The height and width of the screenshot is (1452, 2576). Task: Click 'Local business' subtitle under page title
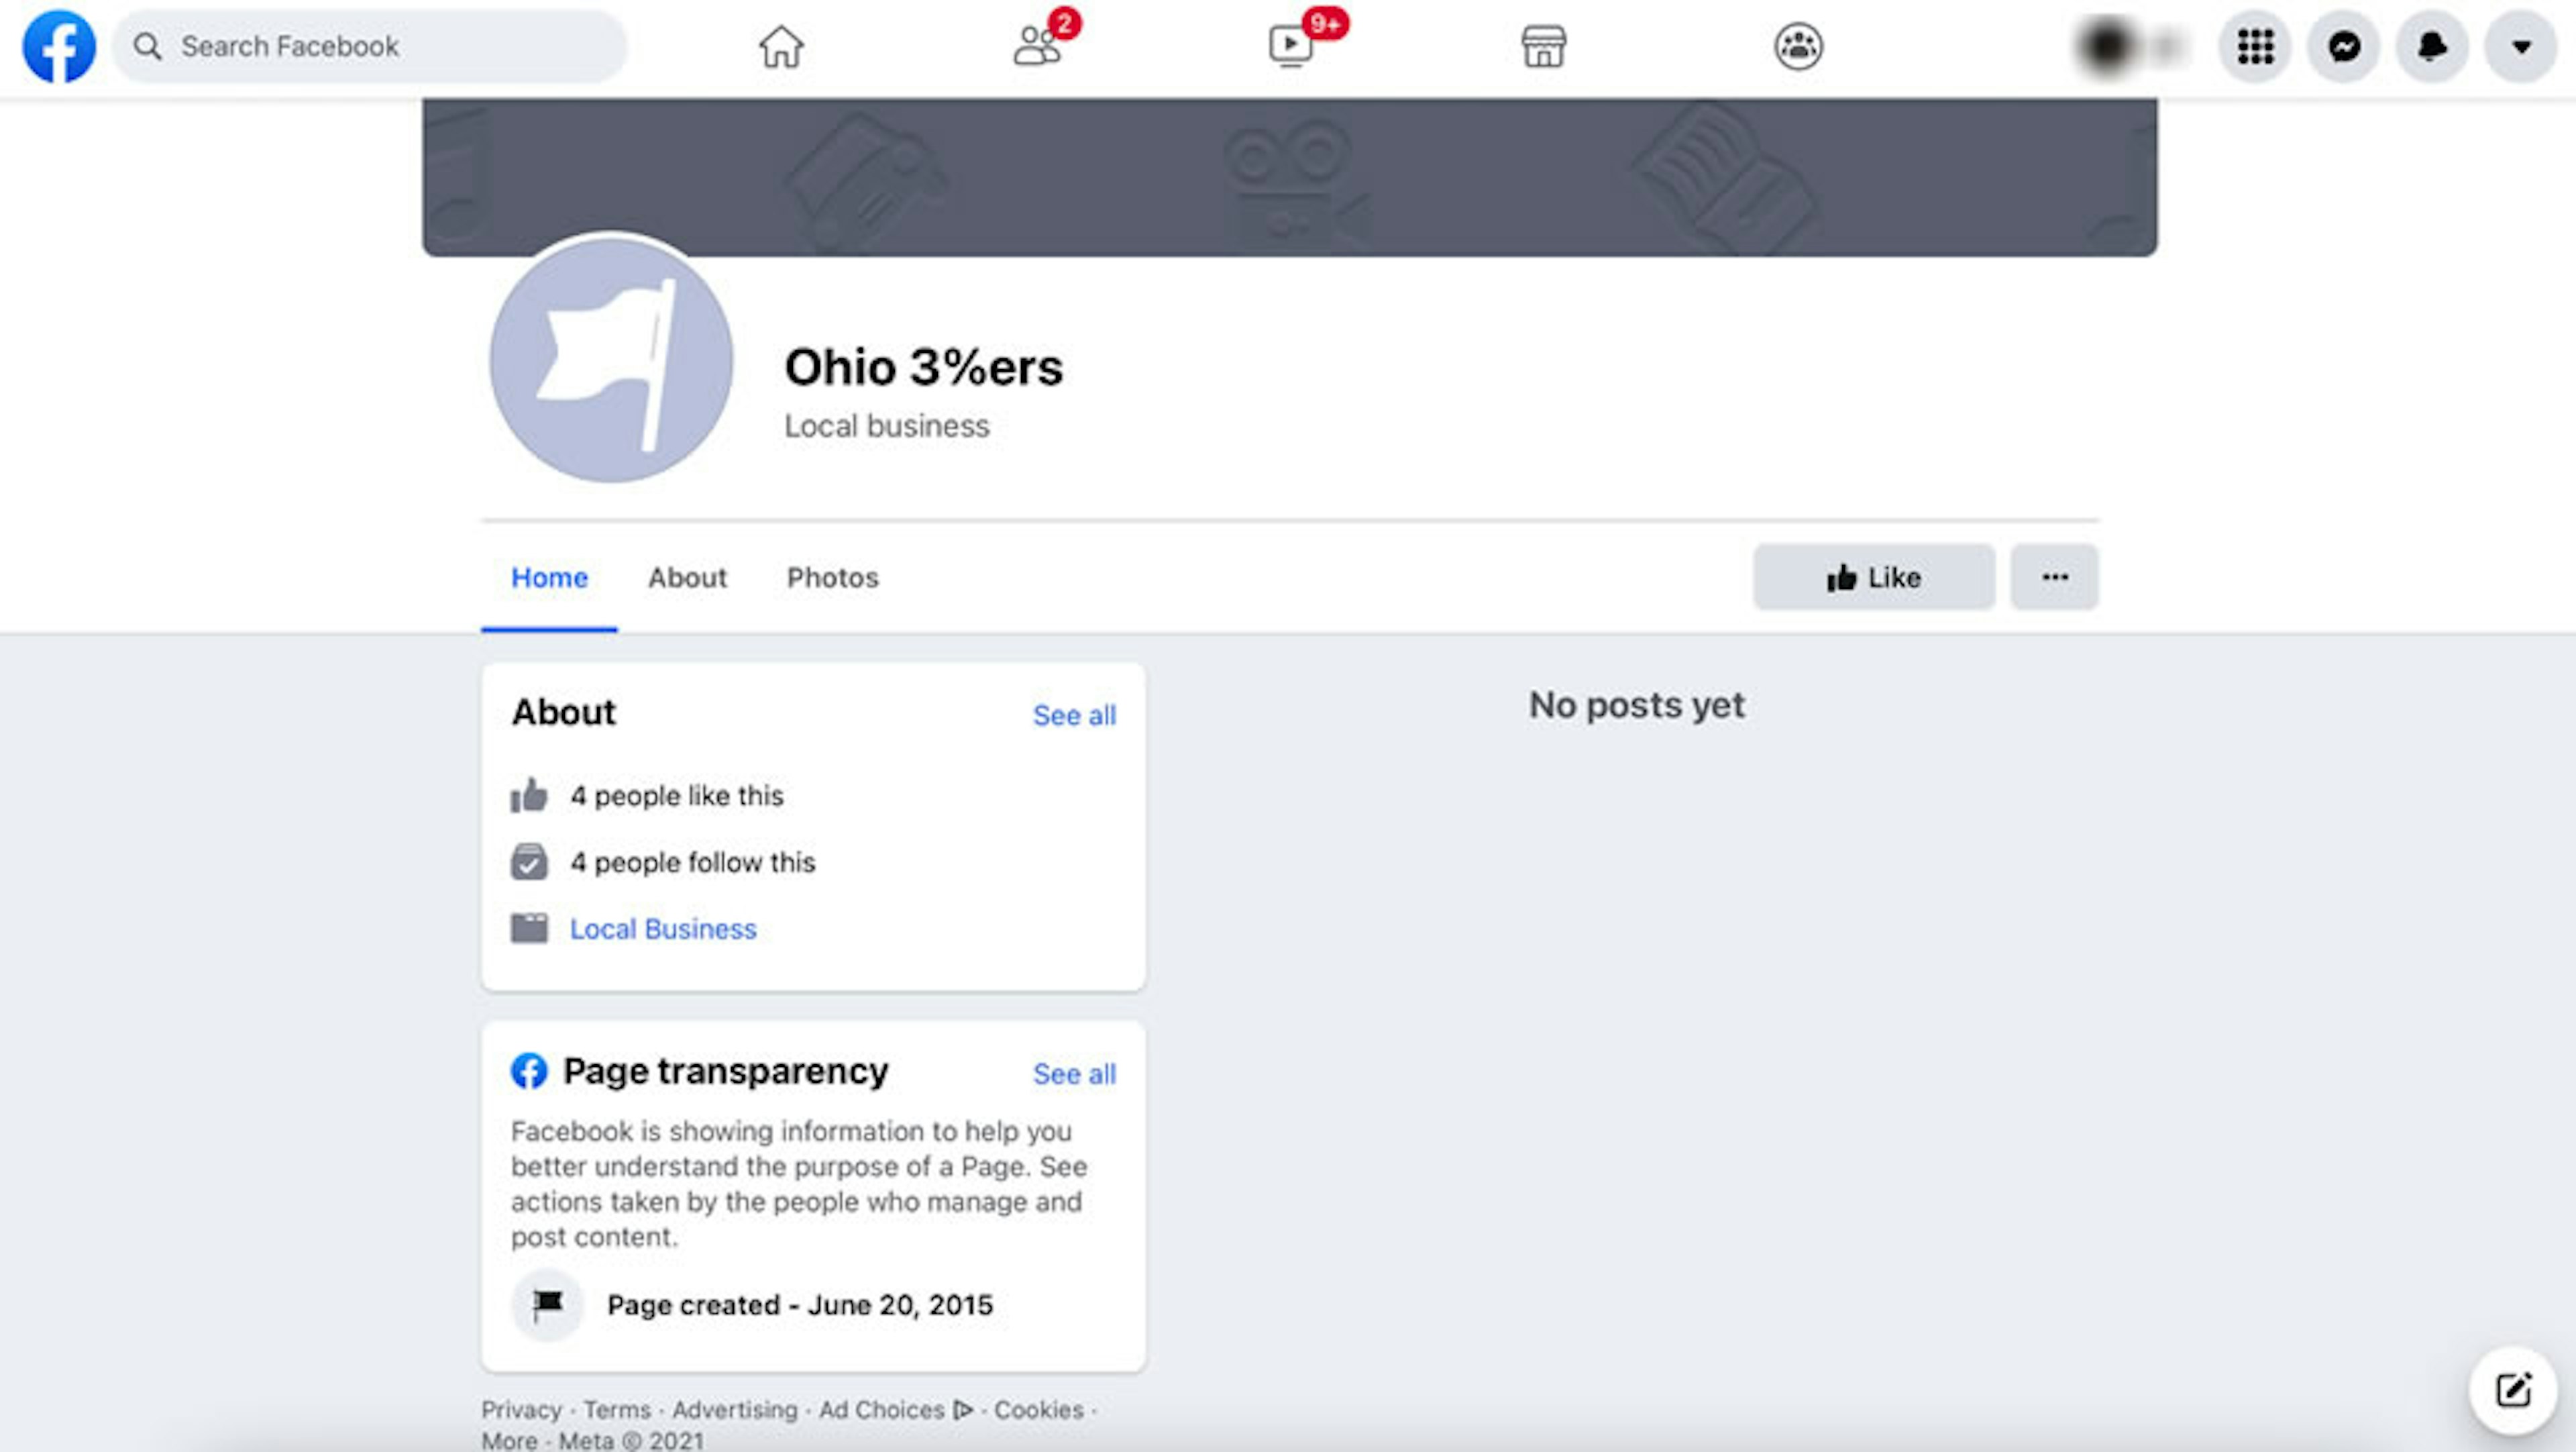[886, 426]
